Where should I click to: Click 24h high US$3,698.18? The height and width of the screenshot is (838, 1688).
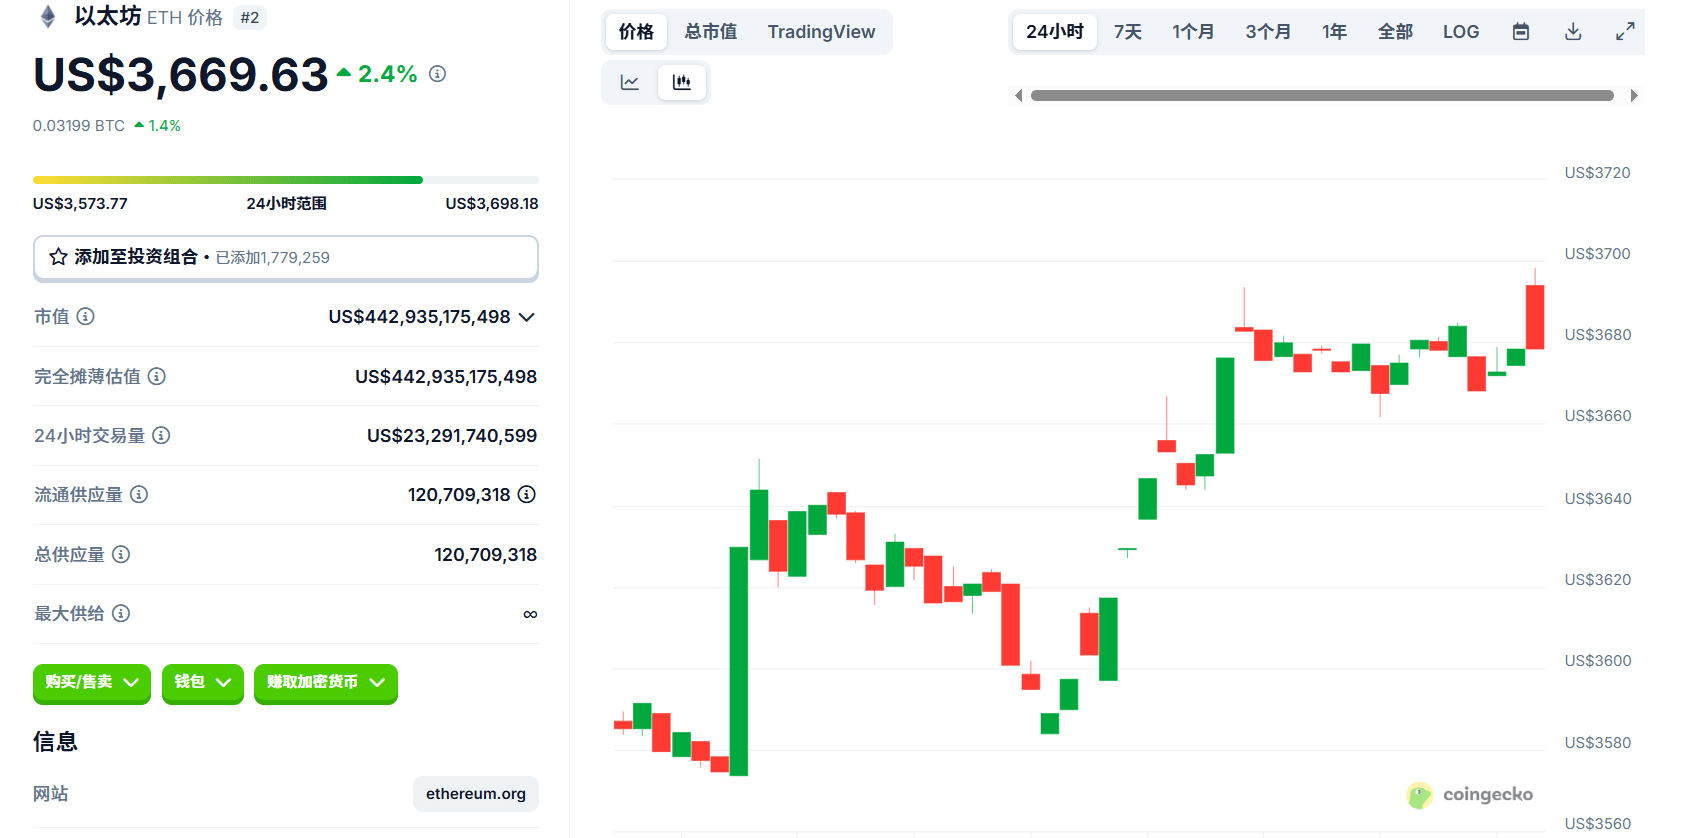(492, 204)
